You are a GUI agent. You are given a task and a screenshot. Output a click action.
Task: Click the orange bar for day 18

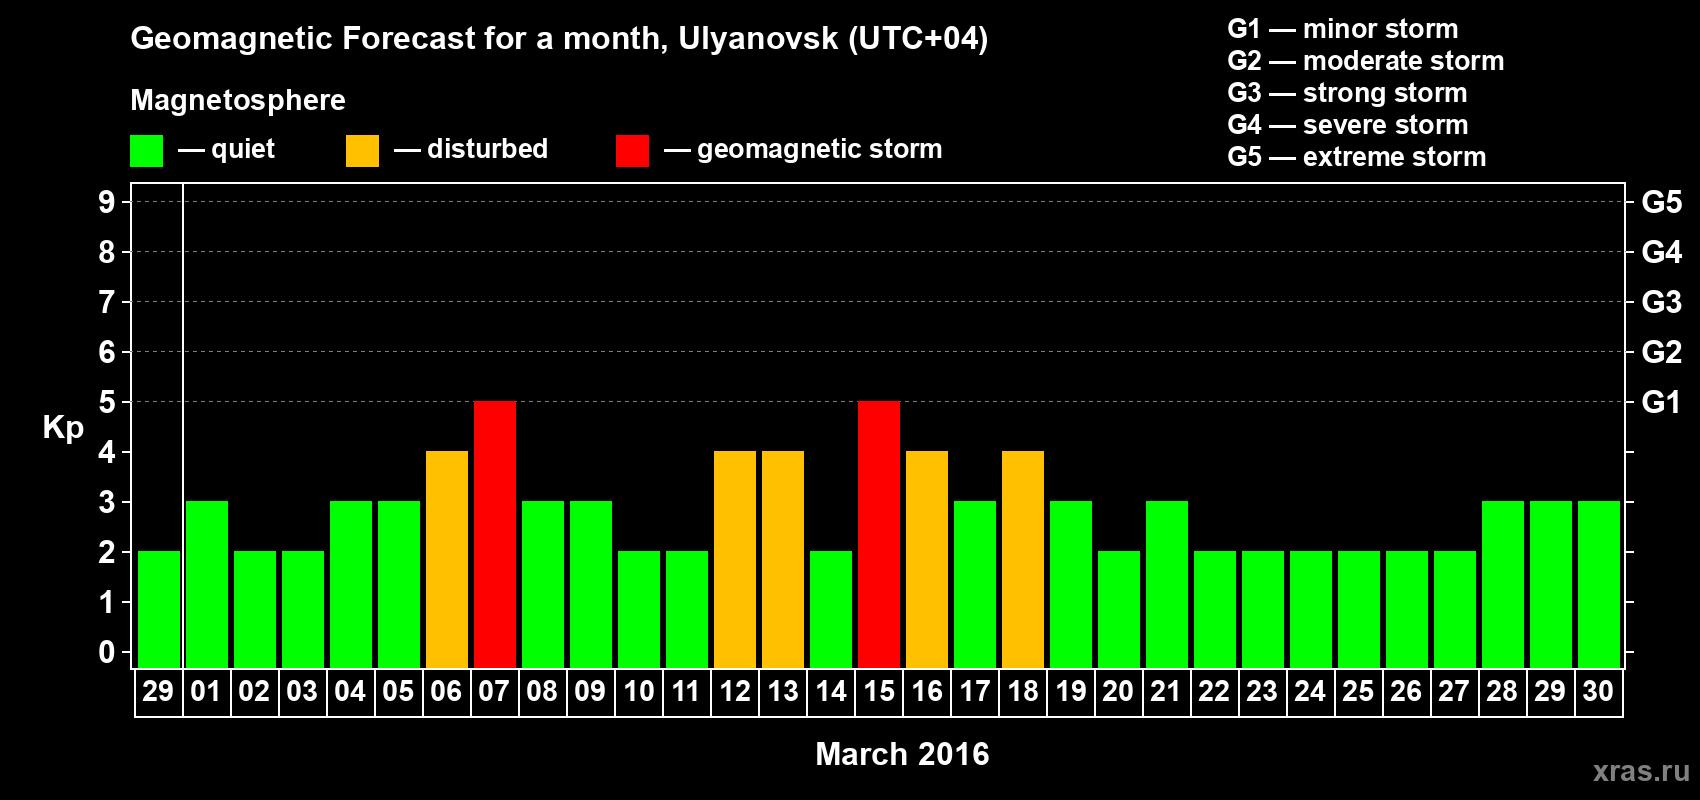pos(1023,559)
